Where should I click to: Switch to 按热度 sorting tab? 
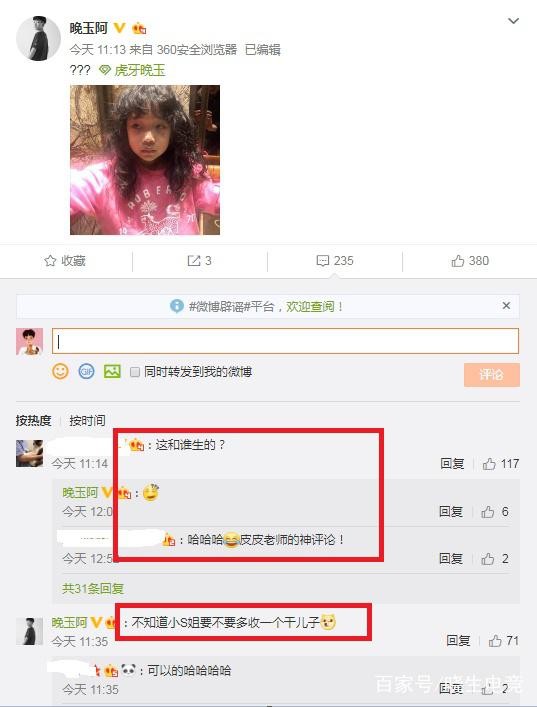(x=33, y=420)
